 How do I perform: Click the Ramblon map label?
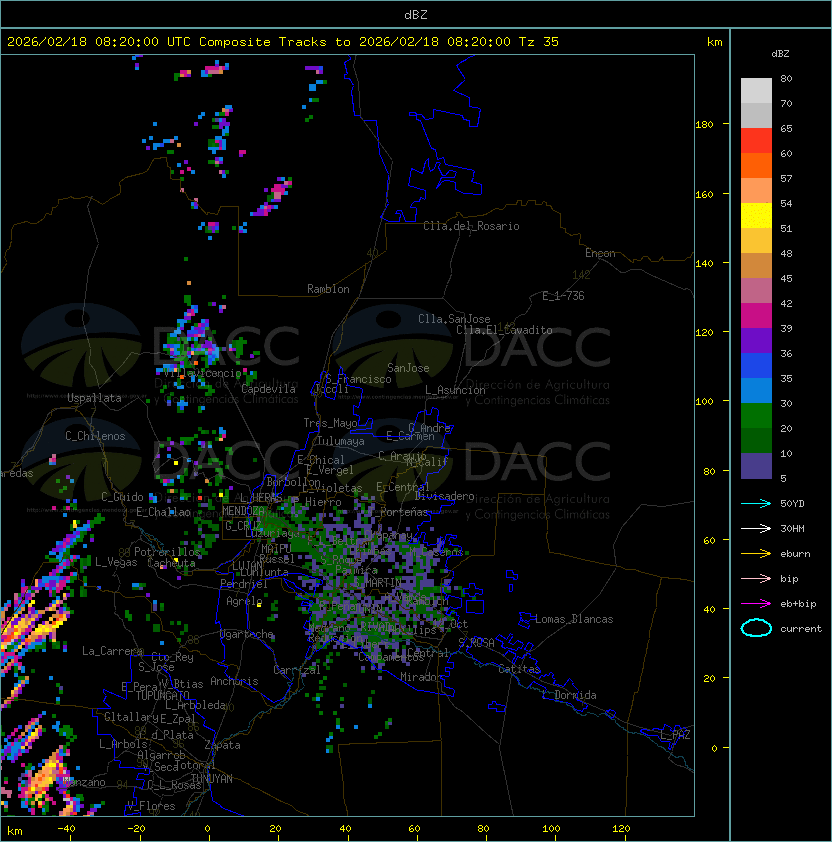(x=328, y=289)
